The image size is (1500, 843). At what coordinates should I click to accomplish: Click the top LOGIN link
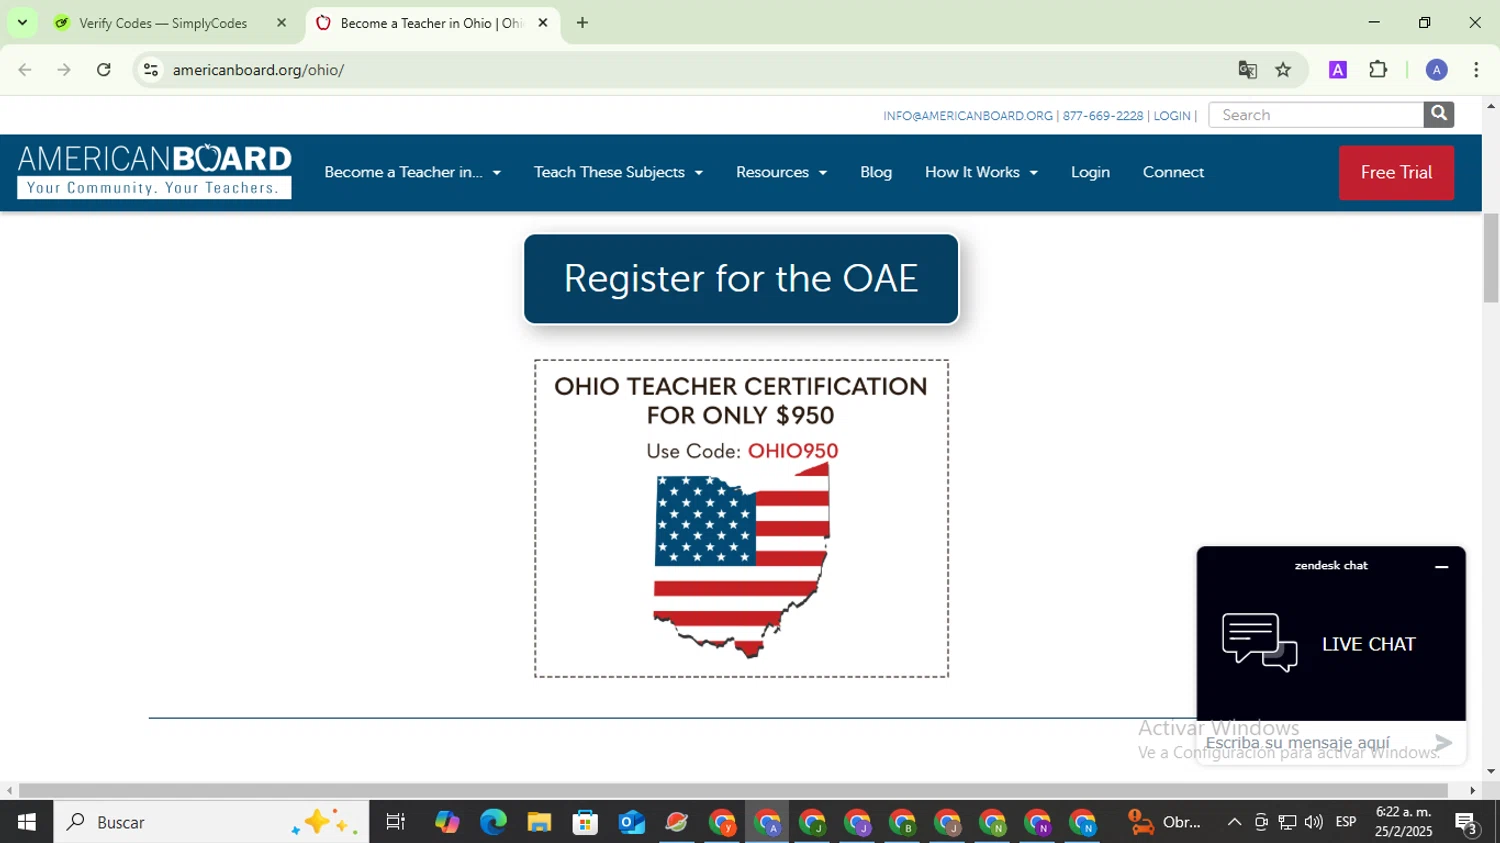pos(1172,116)
